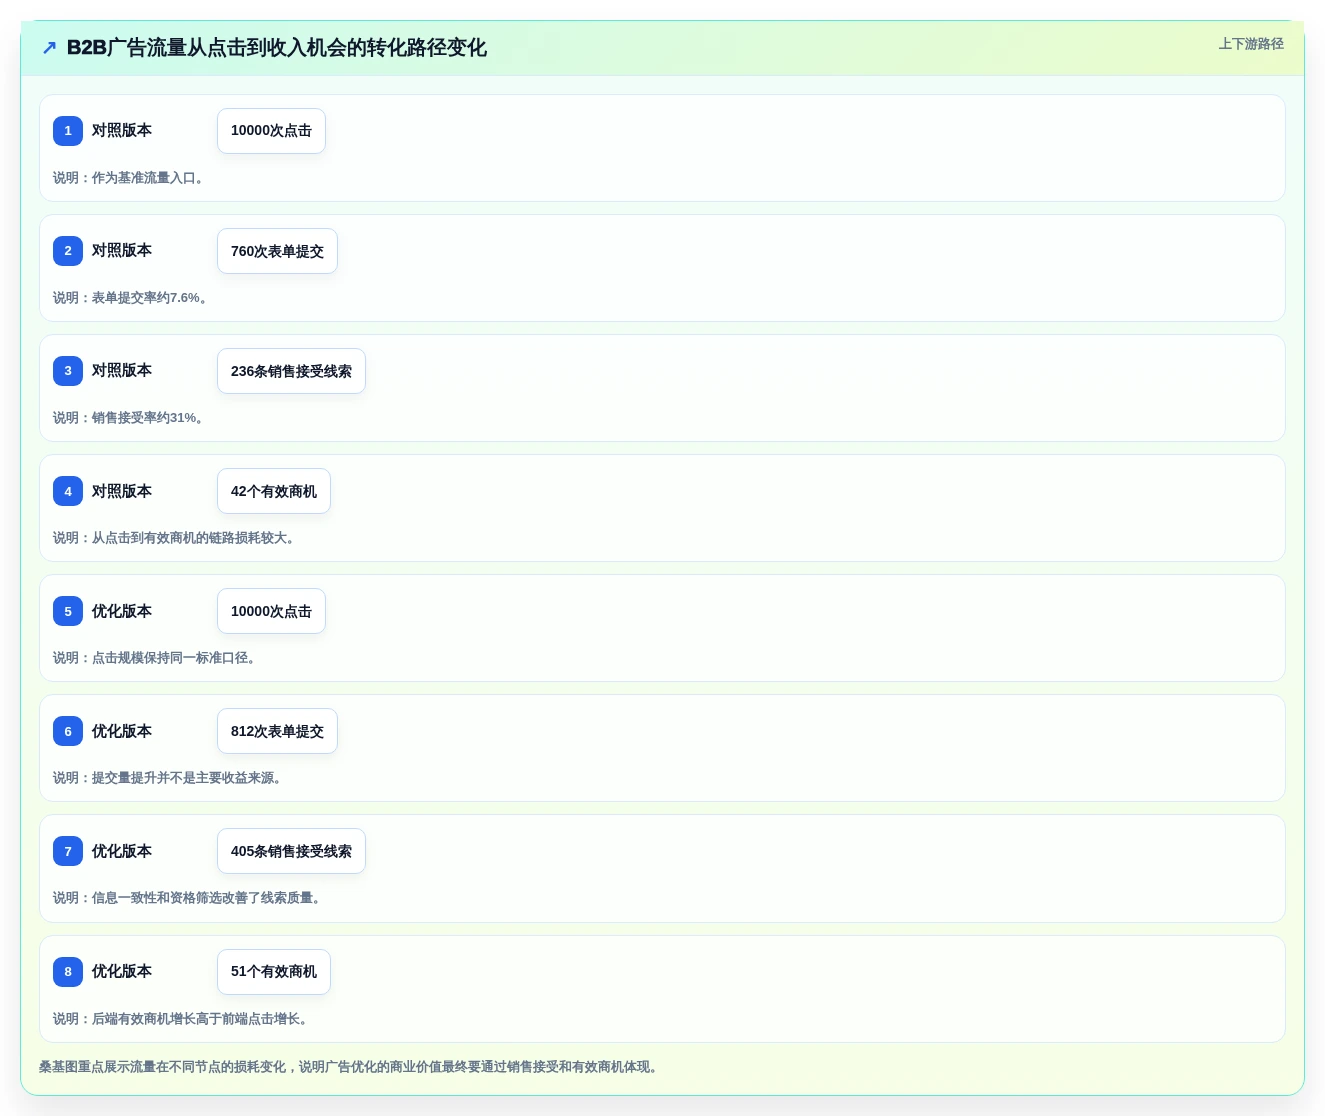The height and width of the screenshot is (1116, 1325).
Task: Click step badge number 1
Action: (x=68, y=131)
